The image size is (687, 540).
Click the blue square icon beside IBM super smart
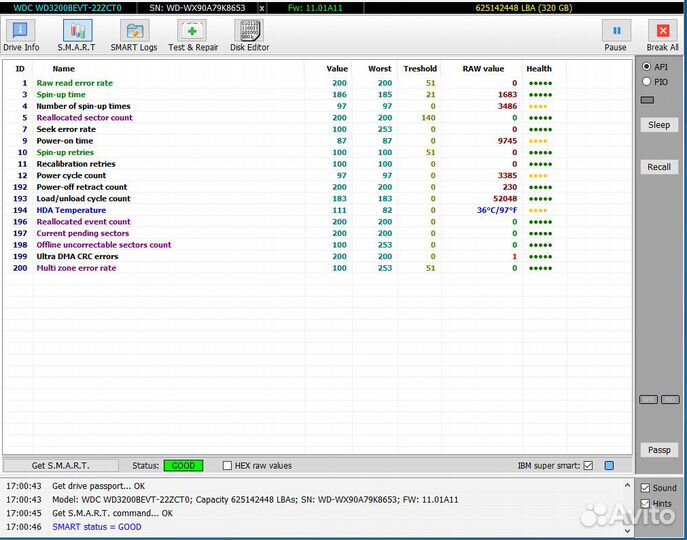[609, 466]
